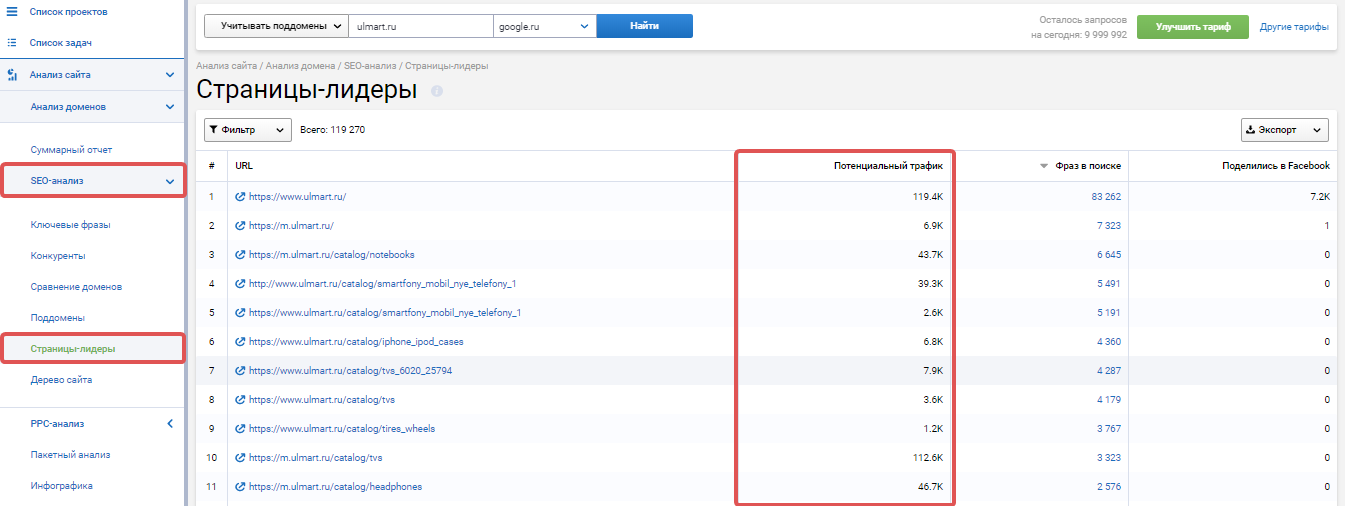Open external link icon for tires_wheels row
This screenshot has height=506, width=1345.
tap(240, 429)
